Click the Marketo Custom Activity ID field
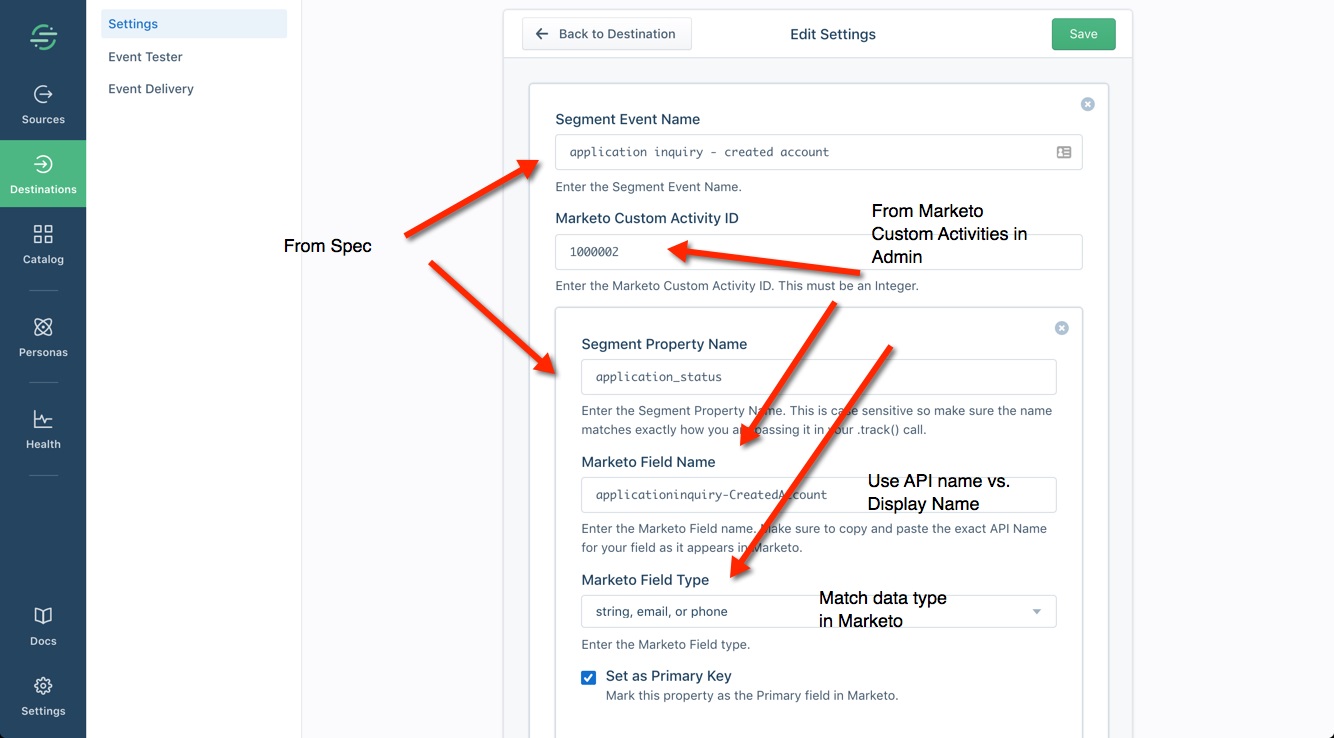 pos(818,252)
